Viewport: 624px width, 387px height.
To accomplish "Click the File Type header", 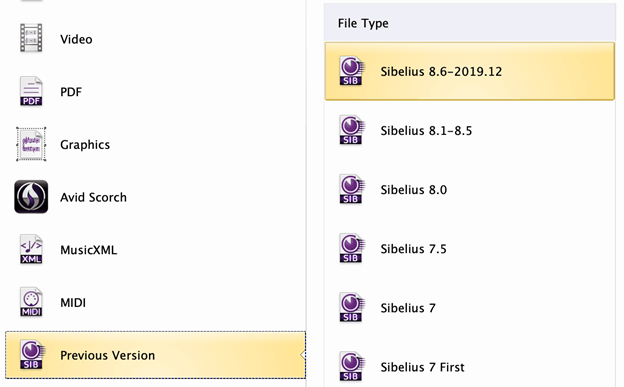I will (363, 23).
